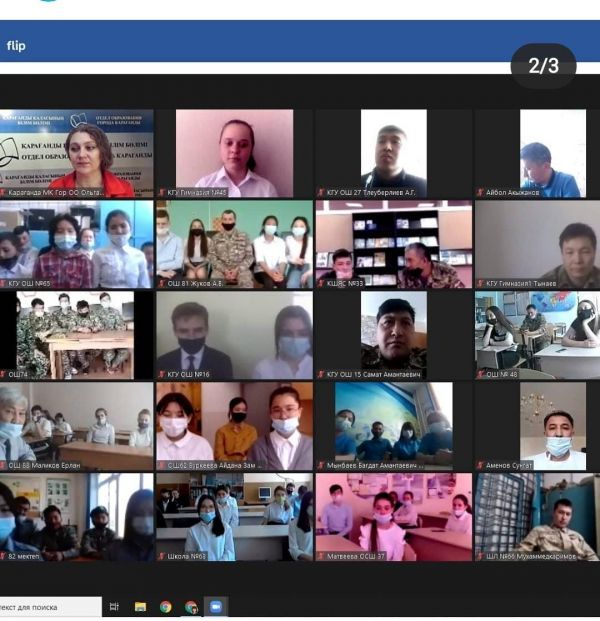Select the КГУ Гимназия №45 video tile
600x621 pixels.
234,150
